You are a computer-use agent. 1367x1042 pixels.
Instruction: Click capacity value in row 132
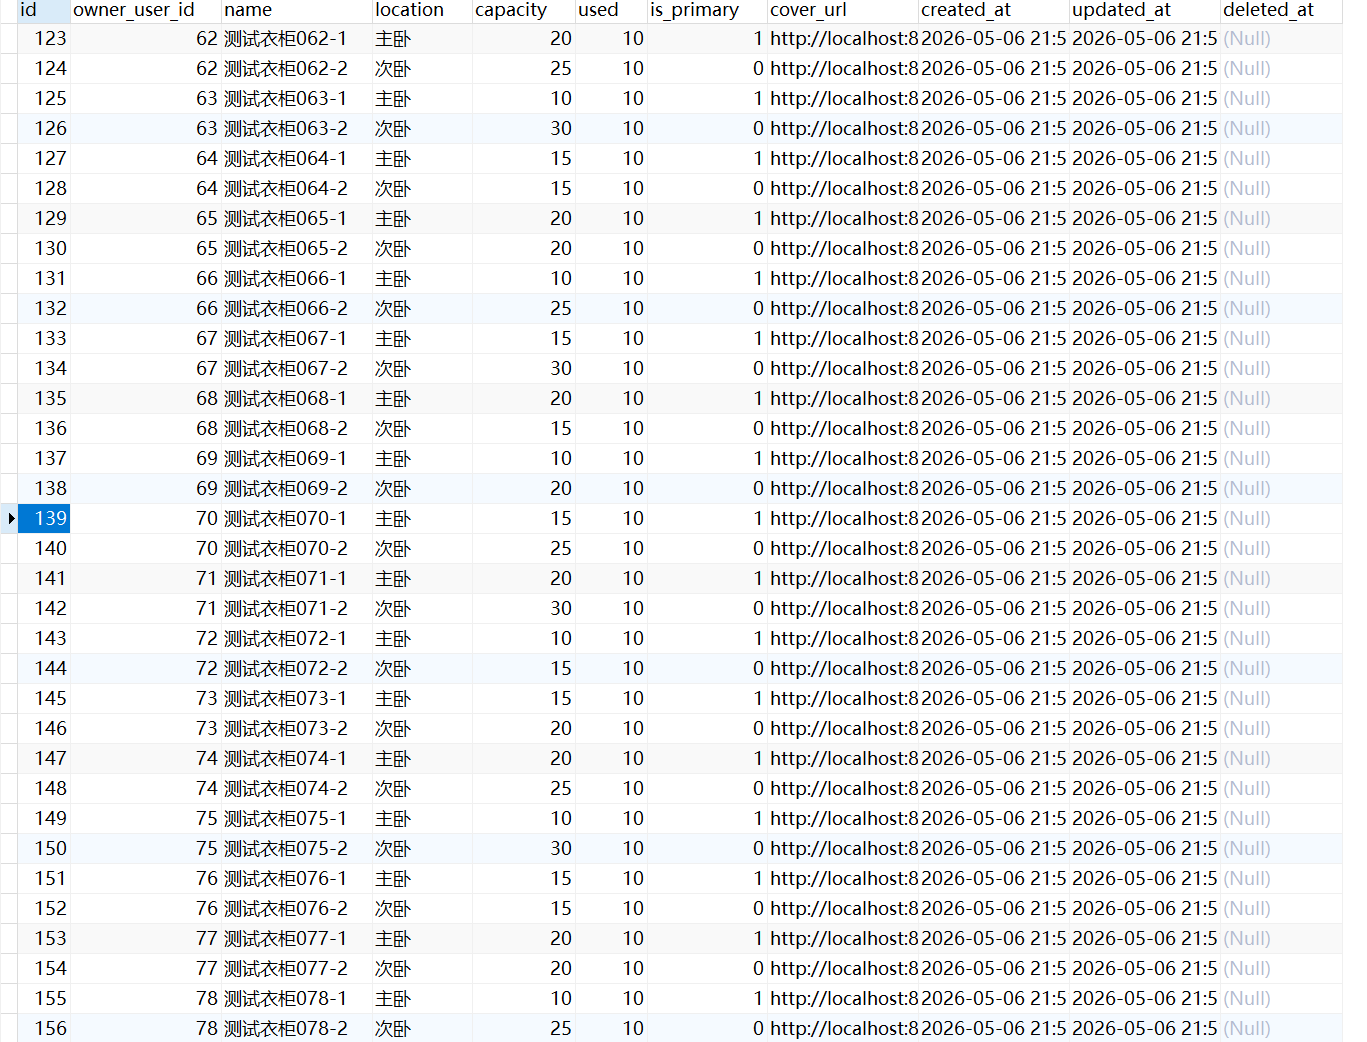[523, 308]
